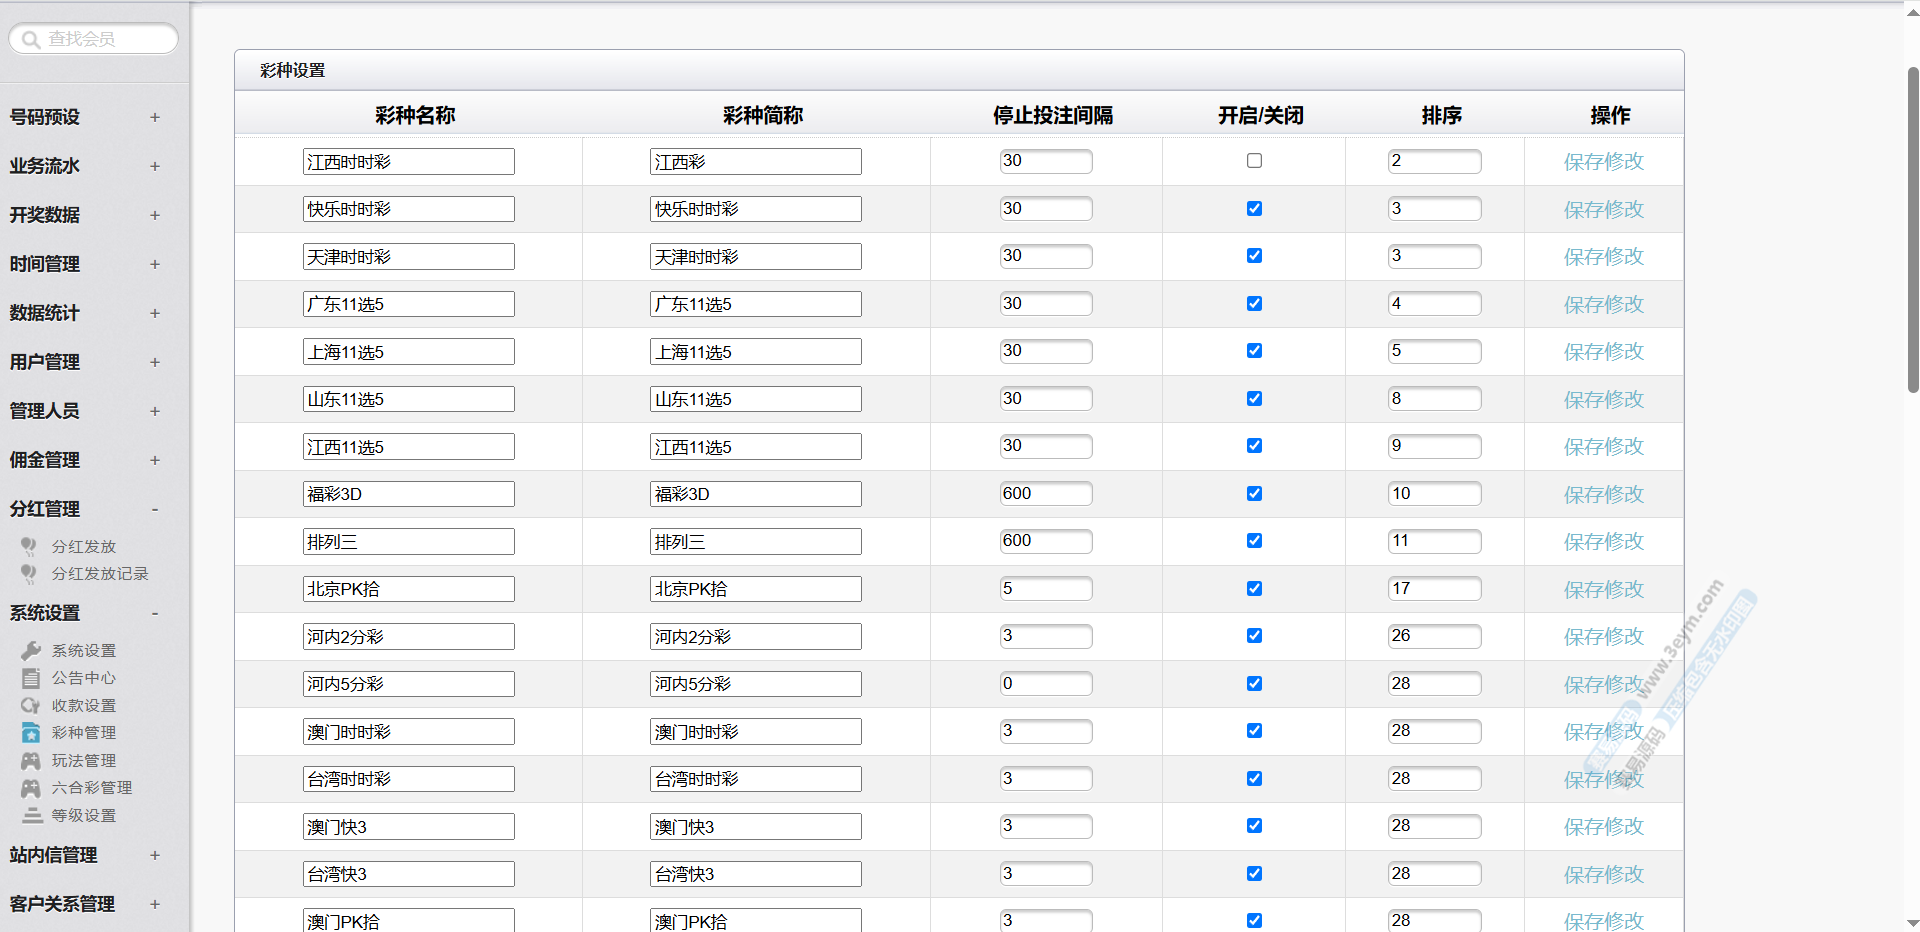Disable the 北京PK拾 checkbox
The image size is (1920, 932).
point(1254,589)
